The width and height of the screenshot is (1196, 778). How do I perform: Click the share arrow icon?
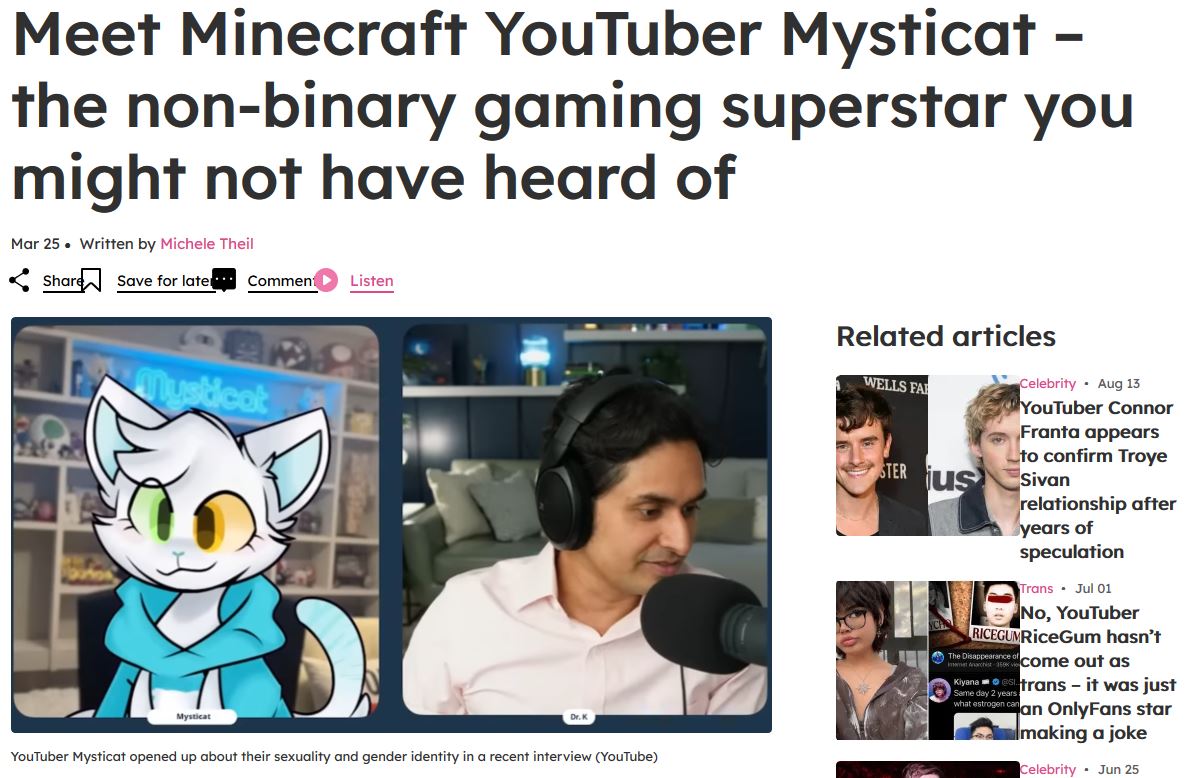19,280
